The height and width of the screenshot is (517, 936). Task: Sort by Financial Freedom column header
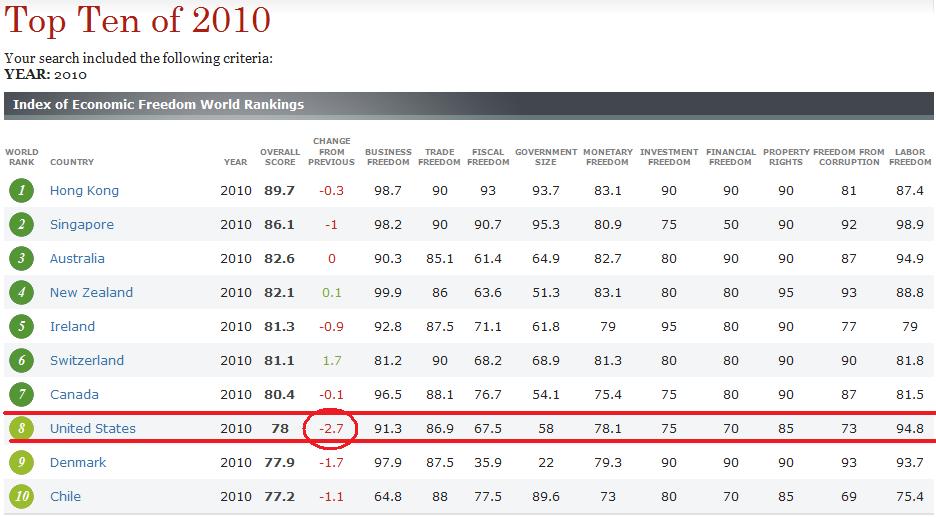pos(731,157)
